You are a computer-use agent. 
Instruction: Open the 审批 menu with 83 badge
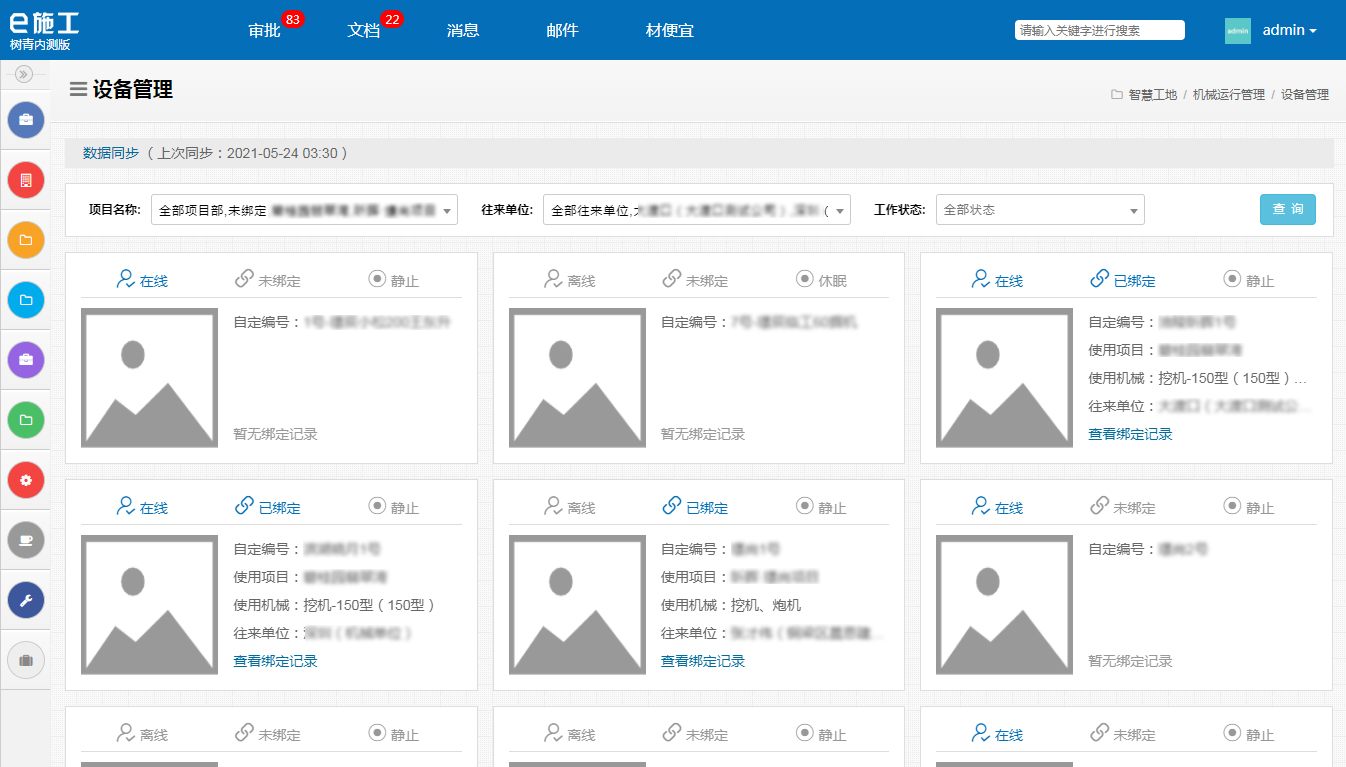(x=265, y=30)
